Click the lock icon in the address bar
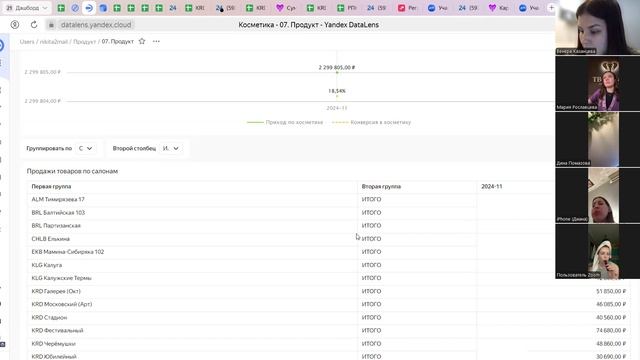This screenshot has height=360, width=640. click(51, 25)
